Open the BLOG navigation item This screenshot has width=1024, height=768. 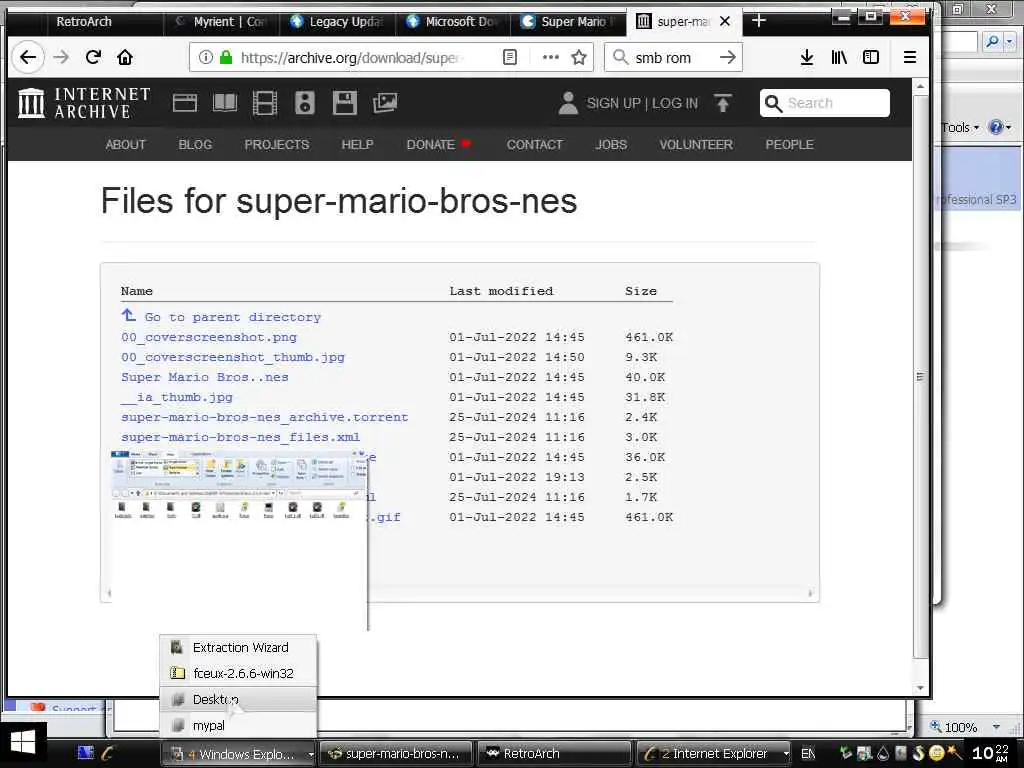195,144
